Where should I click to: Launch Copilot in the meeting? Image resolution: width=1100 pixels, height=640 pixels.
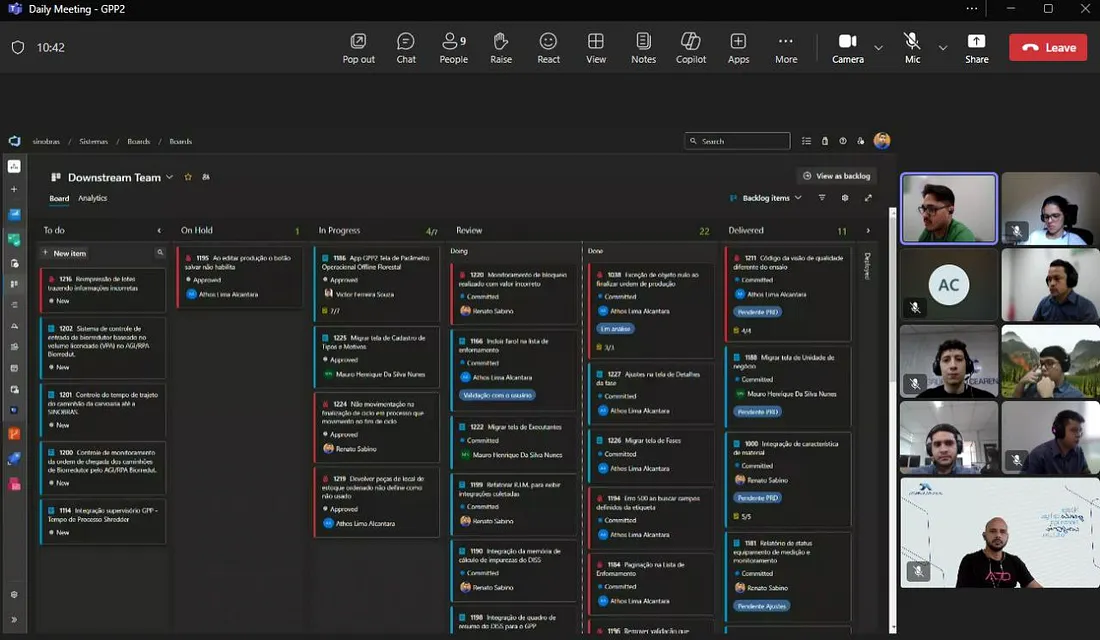click(691, 47)
